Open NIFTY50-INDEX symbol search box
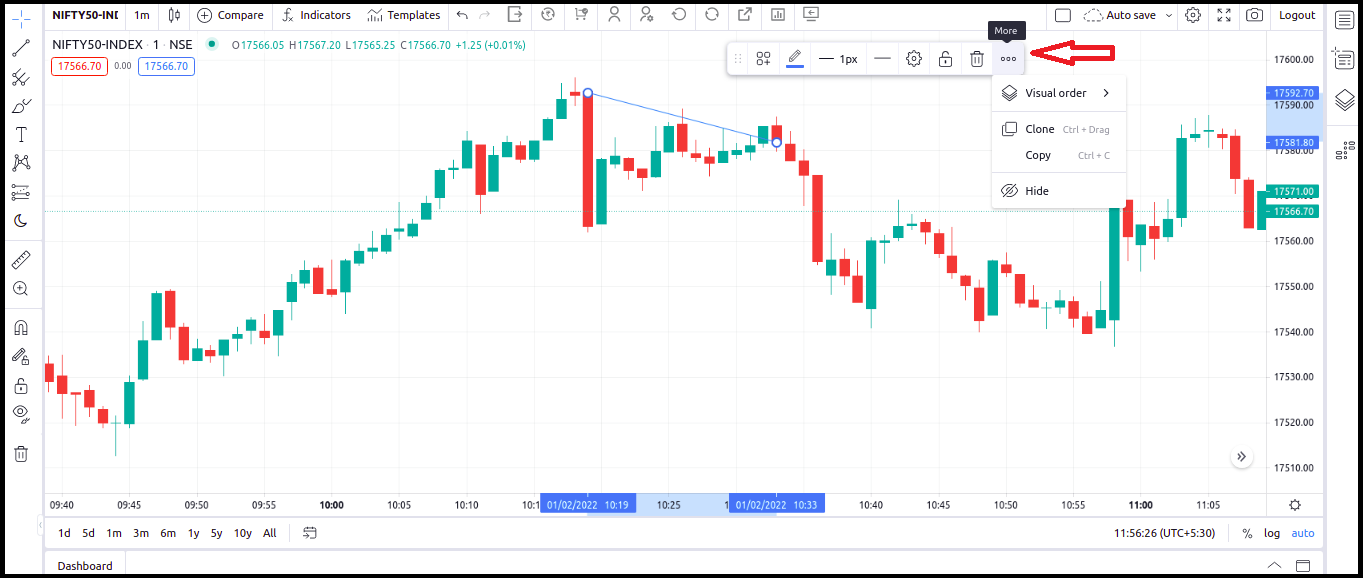This screenshot has width=1363, height=578. click(x=85, y=15)
